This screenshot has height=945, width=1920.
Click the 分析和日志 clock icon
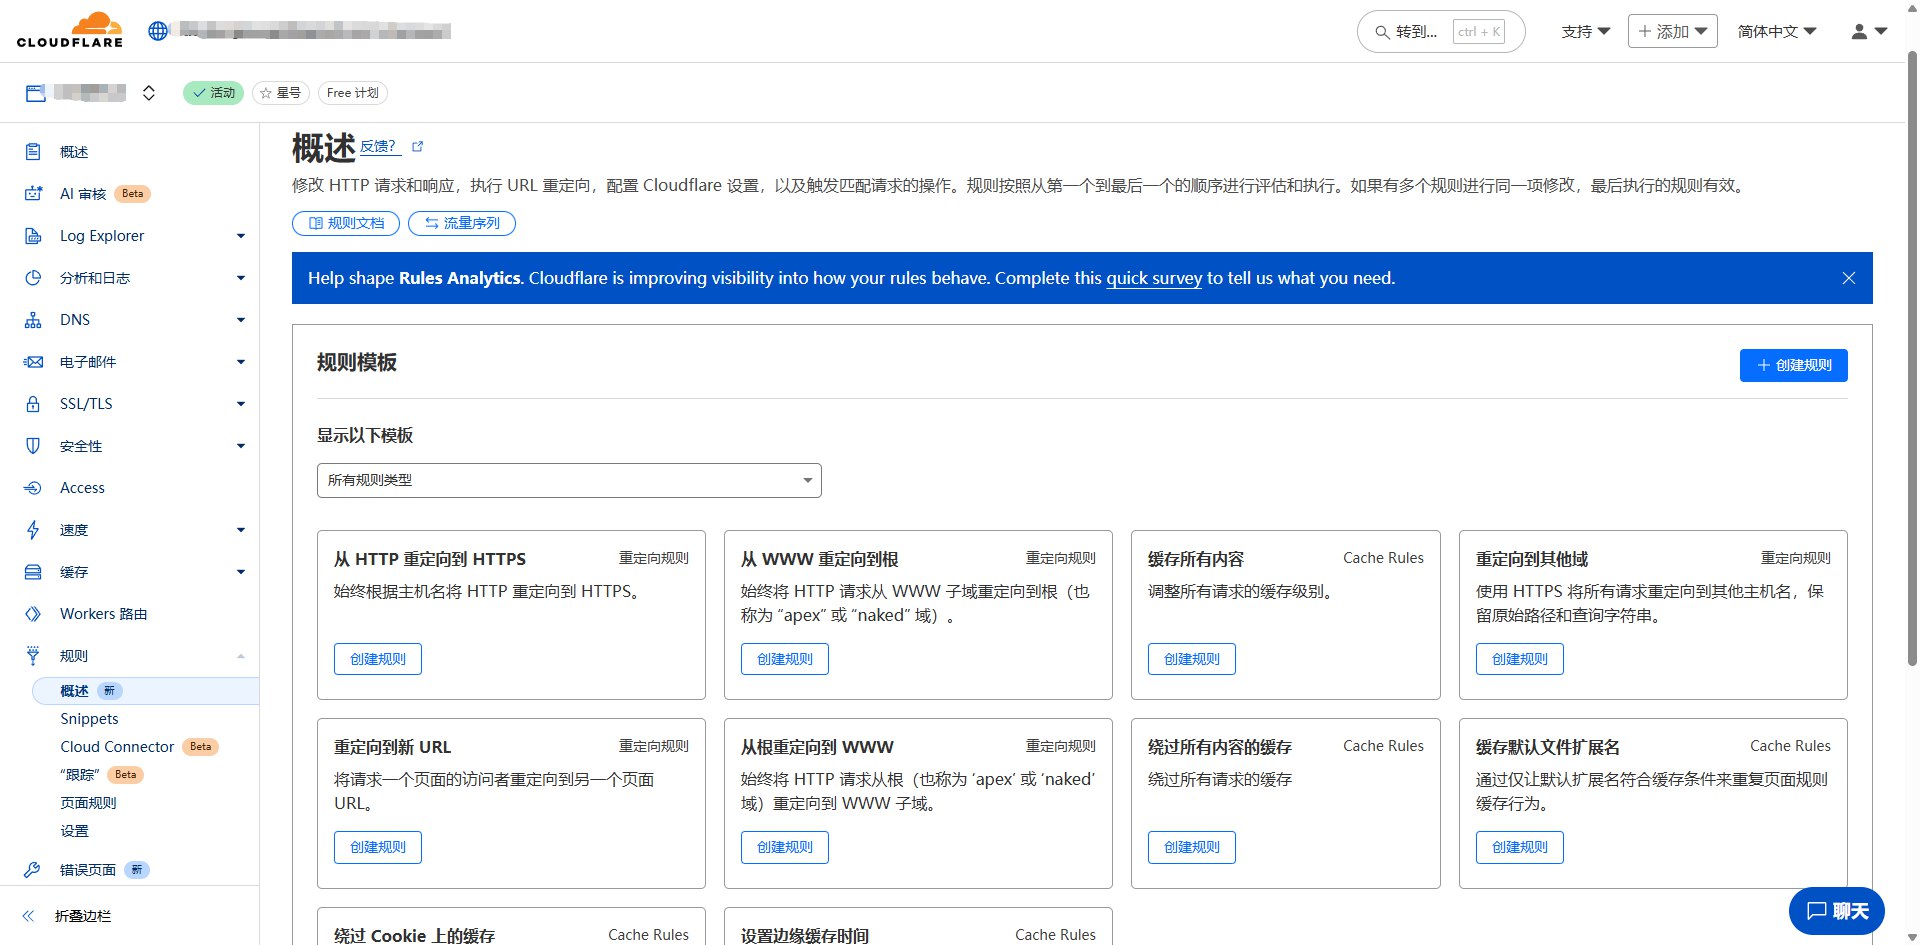click(x=33, y=278)
